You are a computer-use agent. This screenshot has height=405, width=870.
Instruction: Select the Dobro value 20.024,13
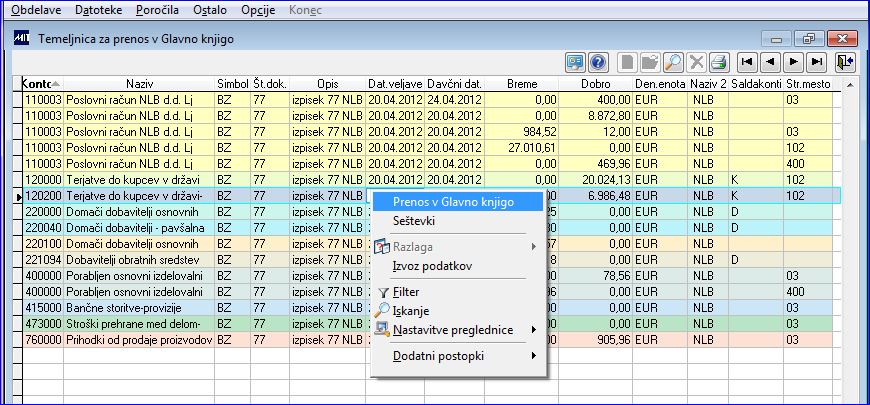pos(596,180)
